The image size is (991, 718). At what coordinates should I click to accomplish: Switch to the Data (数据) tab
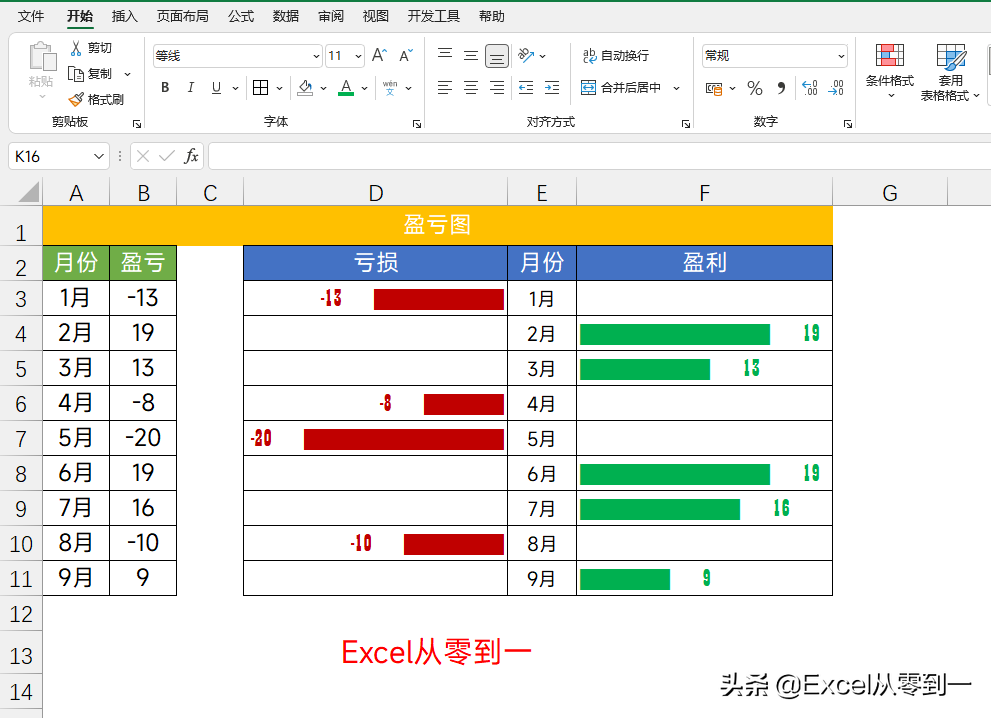coord(286,16)
